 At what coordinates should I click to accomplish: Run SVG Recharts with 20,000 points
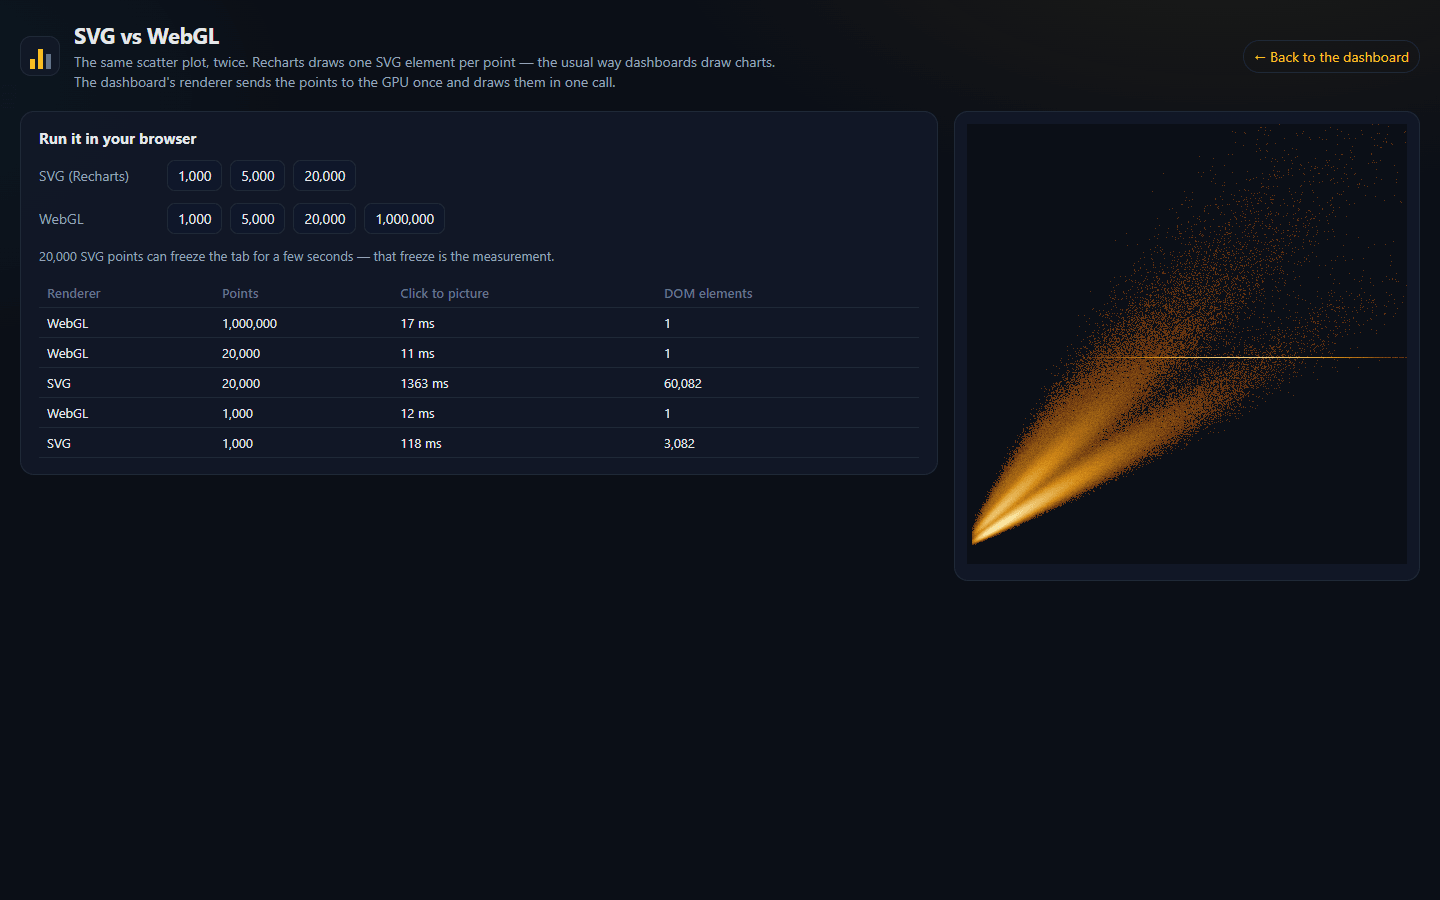[324, 176]
